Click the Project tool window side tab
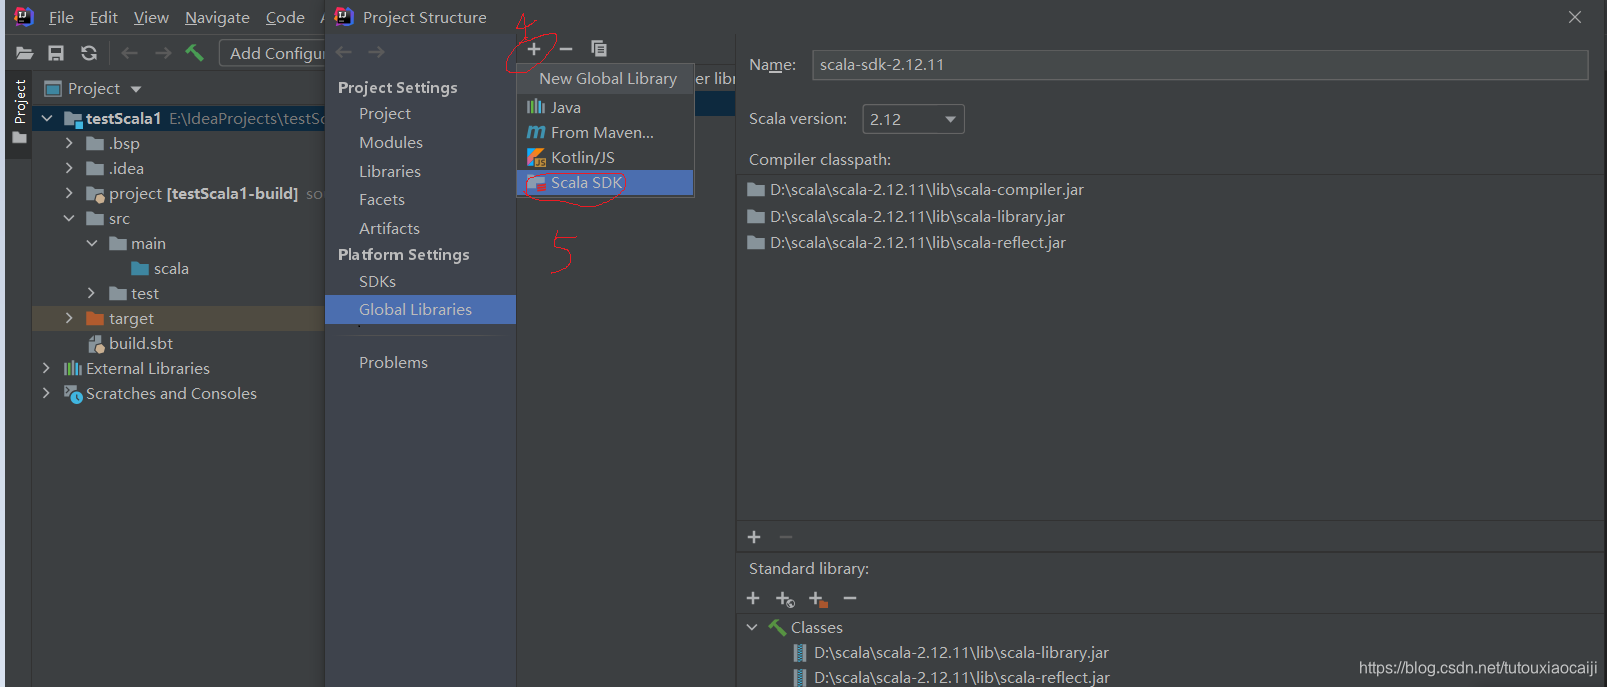 [19, 112]
